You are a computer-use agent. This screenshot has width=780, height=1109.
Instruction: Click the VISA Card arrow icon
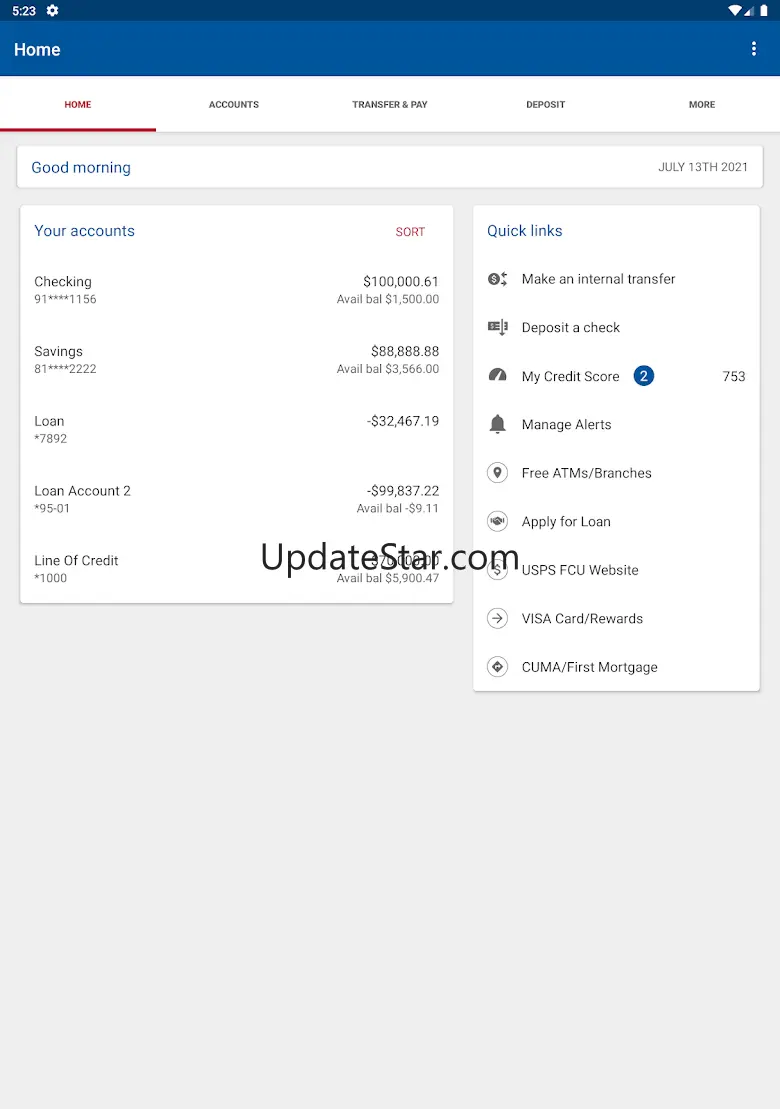point(498,618)
